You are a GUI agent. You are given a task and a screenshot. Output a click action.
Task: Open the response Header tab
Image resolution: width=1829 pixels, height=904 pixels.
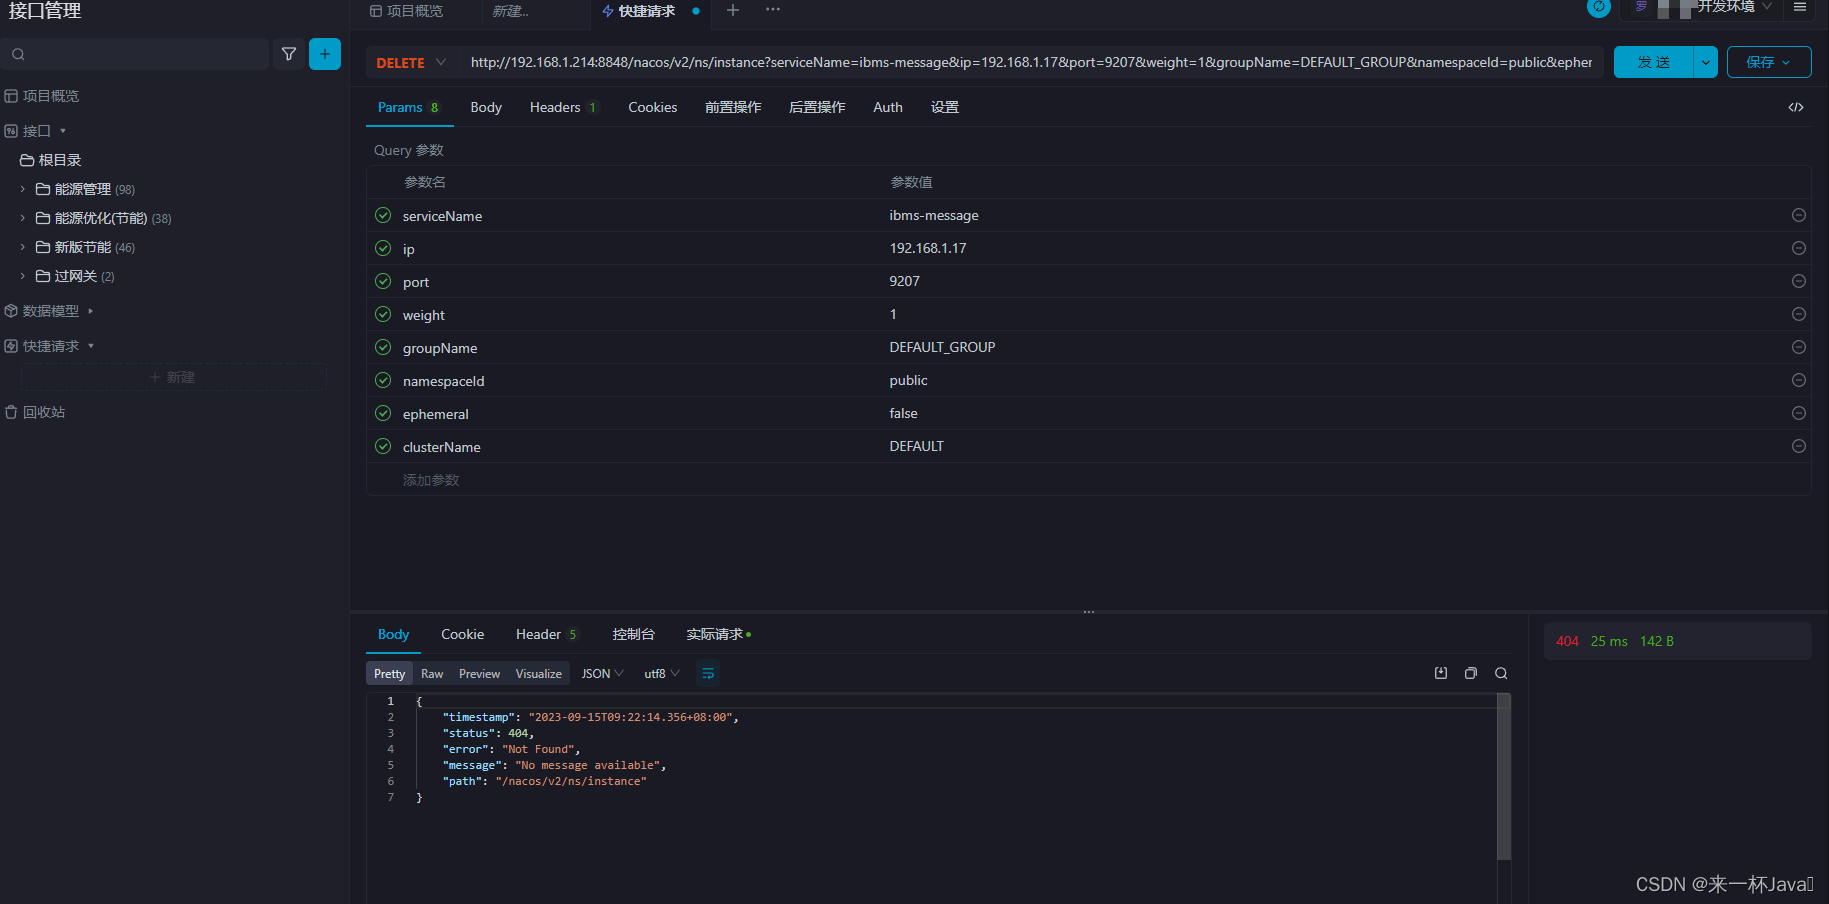(x=546, y=634)
